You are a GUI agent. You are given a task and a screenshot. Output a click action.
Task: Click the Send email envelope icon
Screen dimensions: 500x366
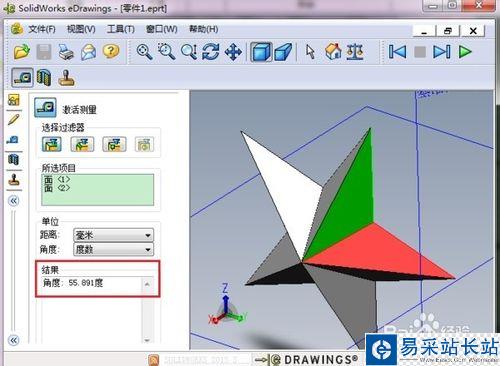point(88,52)
